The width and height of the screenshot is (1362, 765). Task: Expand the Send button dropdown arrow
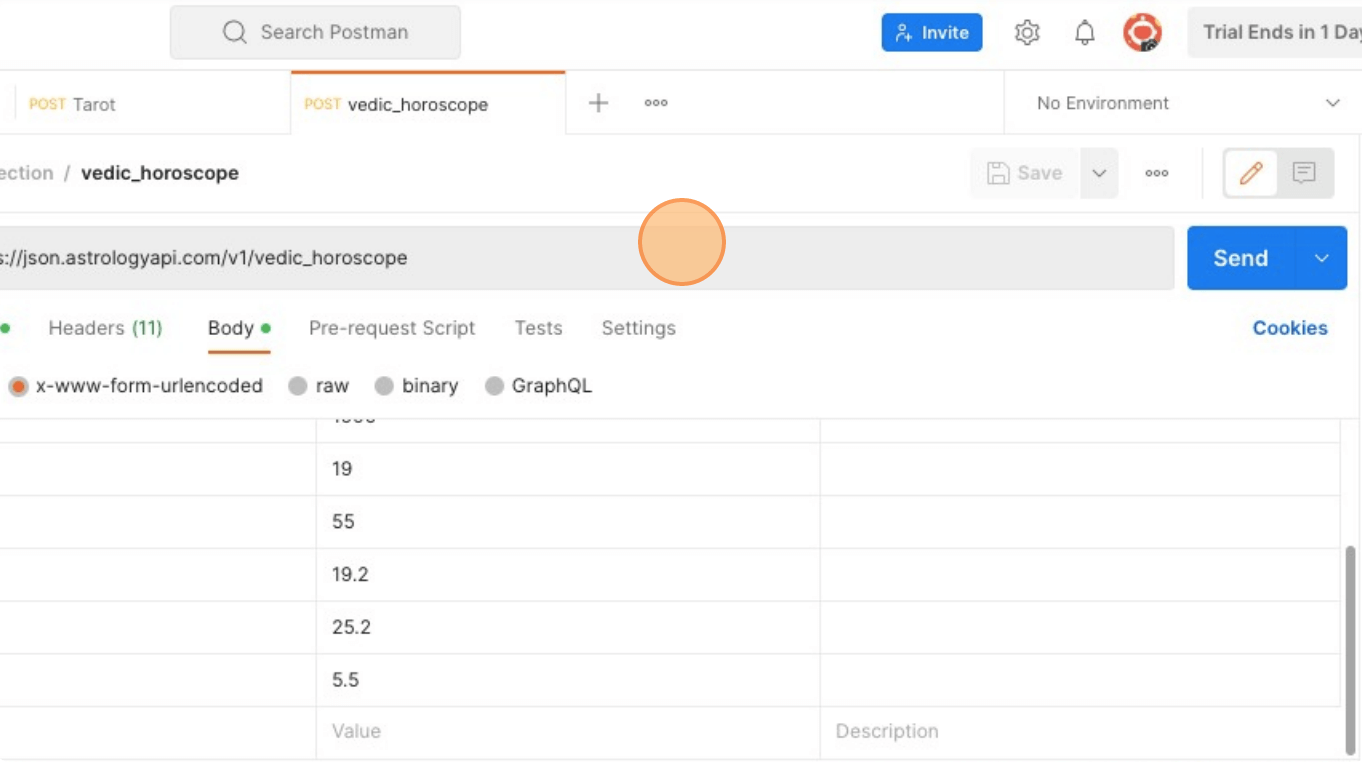[1321, 258]
